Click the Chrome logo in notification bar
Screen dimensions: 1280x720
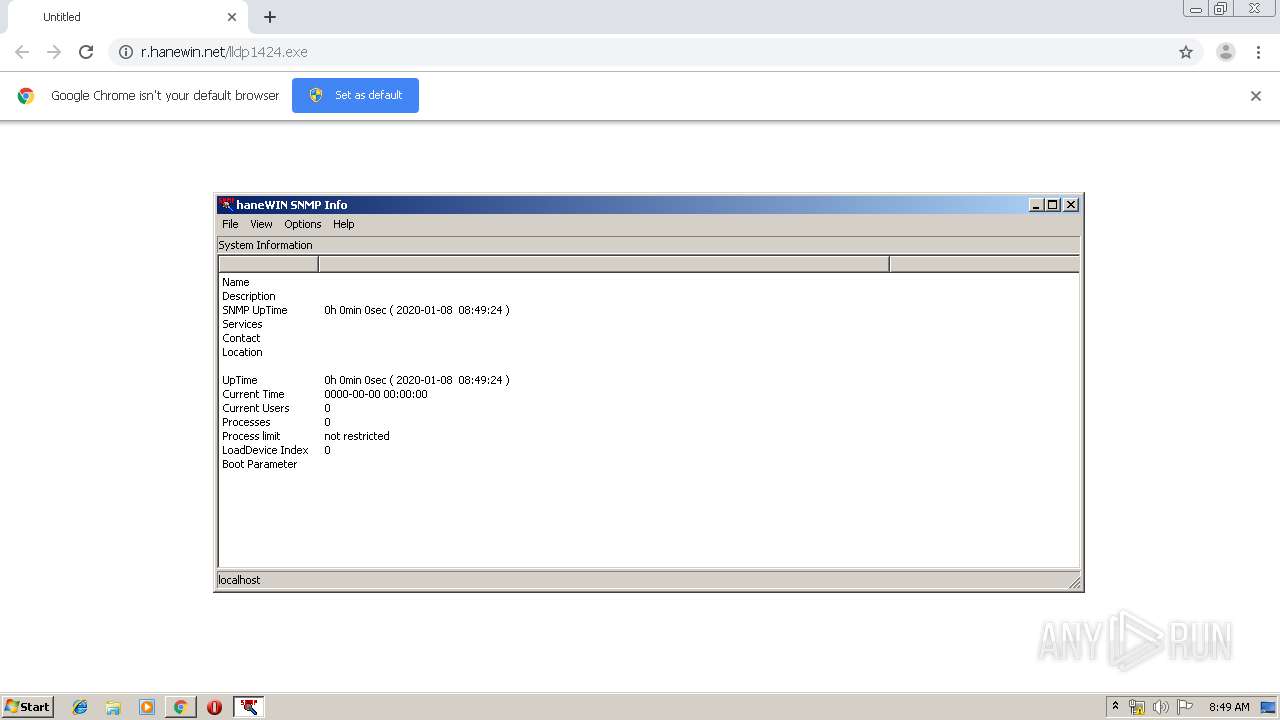(x=26, y=96)
